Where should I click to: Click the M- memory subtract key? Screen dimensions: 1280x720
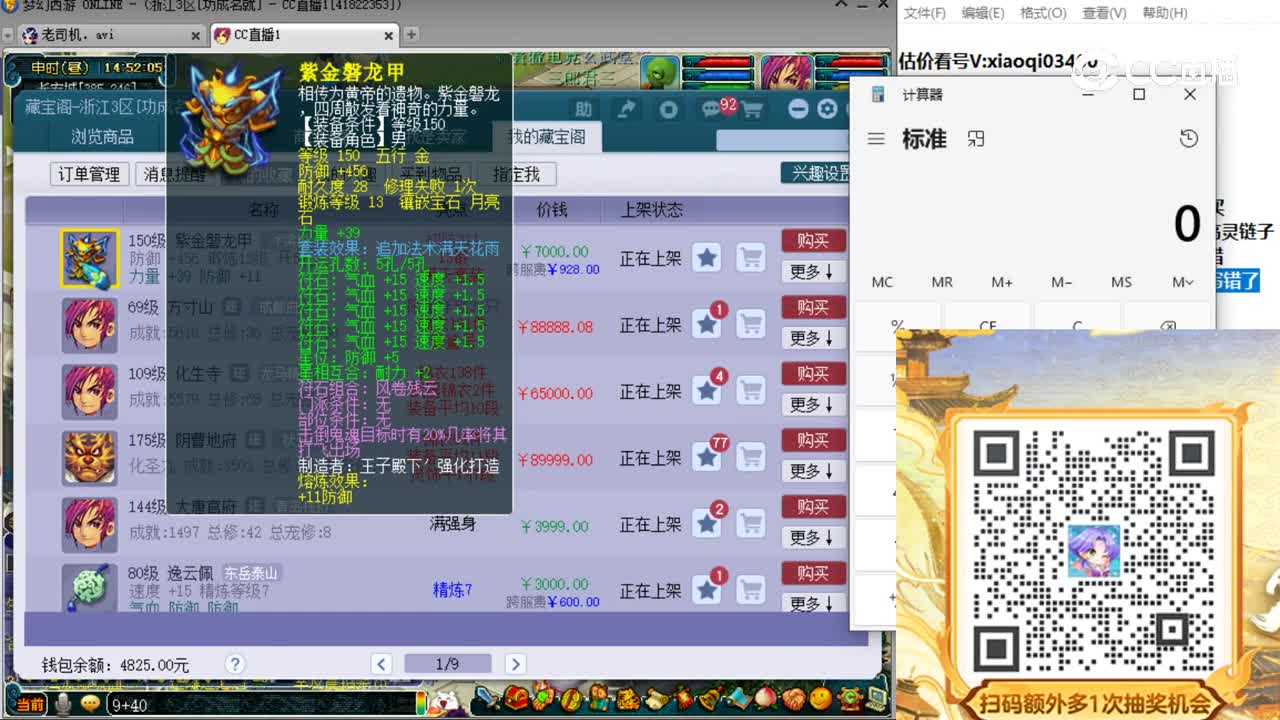point(1062,282)
